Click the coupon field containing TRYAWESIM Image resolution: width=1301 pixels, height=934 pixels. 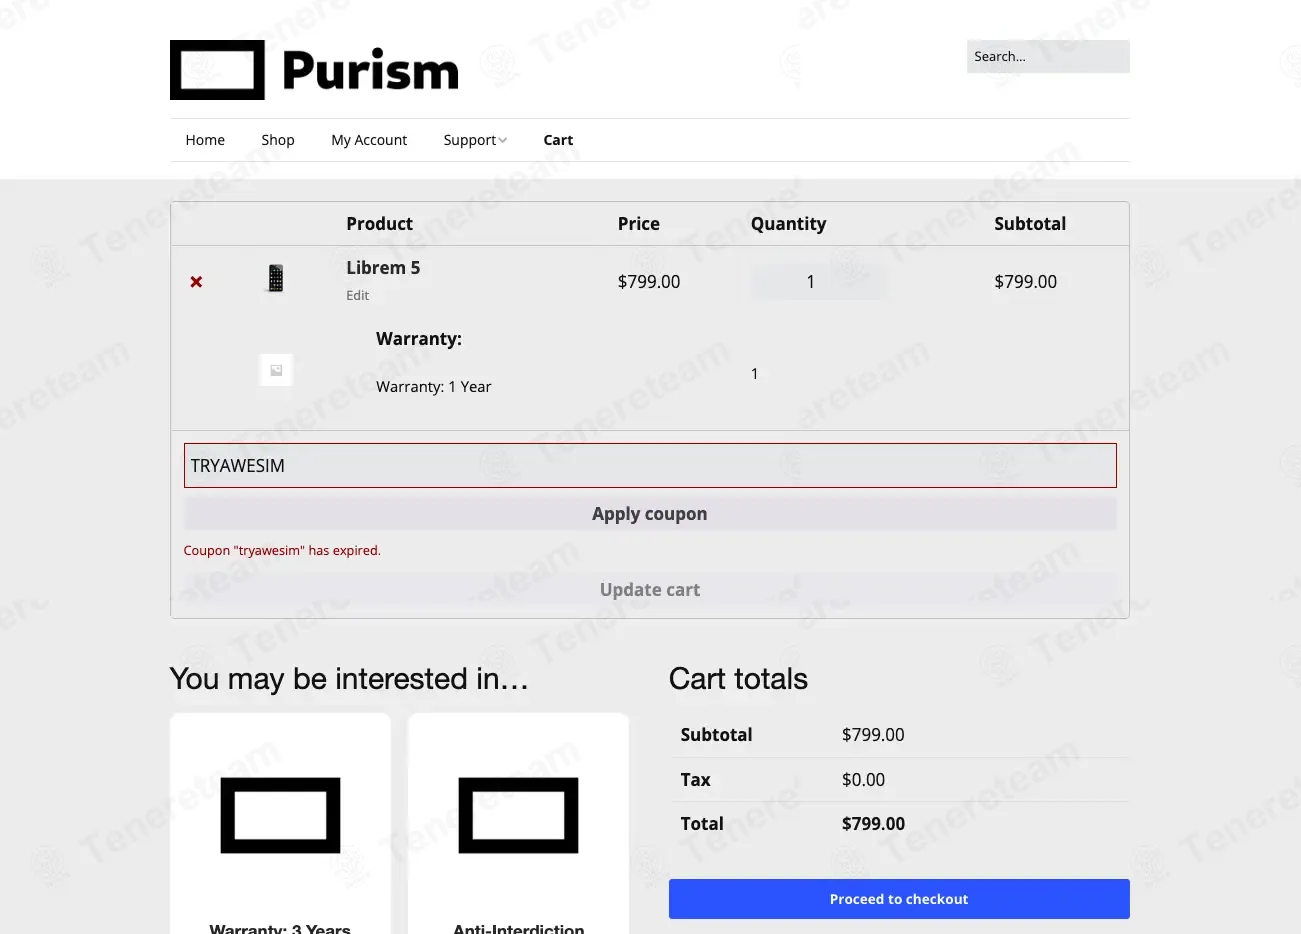650,466
